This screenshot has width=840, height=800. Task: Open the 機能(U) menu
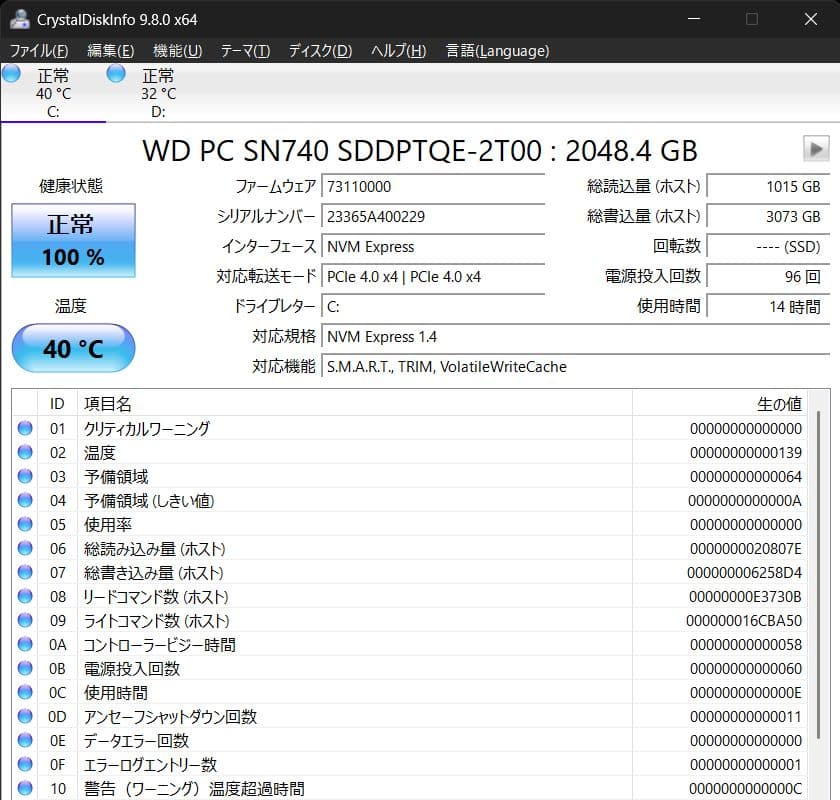[177, 51]
